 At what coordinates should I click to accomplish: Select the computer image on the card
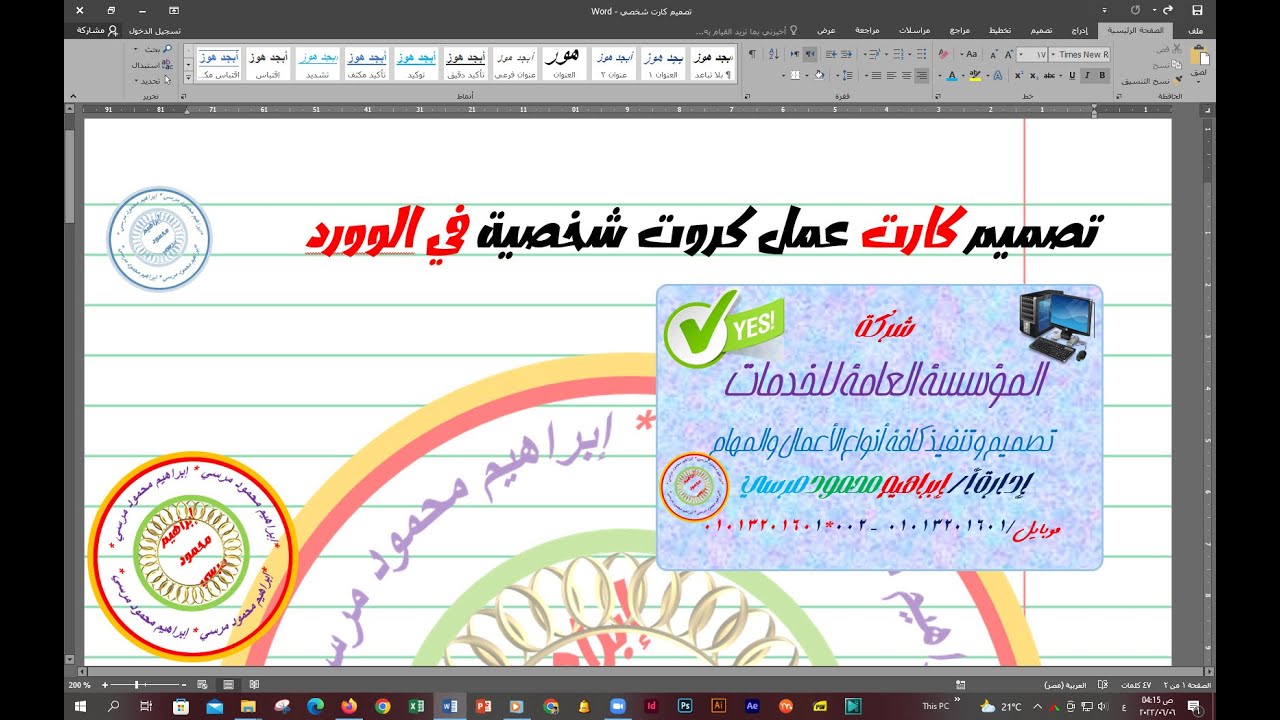click(x=1057, y=326)
